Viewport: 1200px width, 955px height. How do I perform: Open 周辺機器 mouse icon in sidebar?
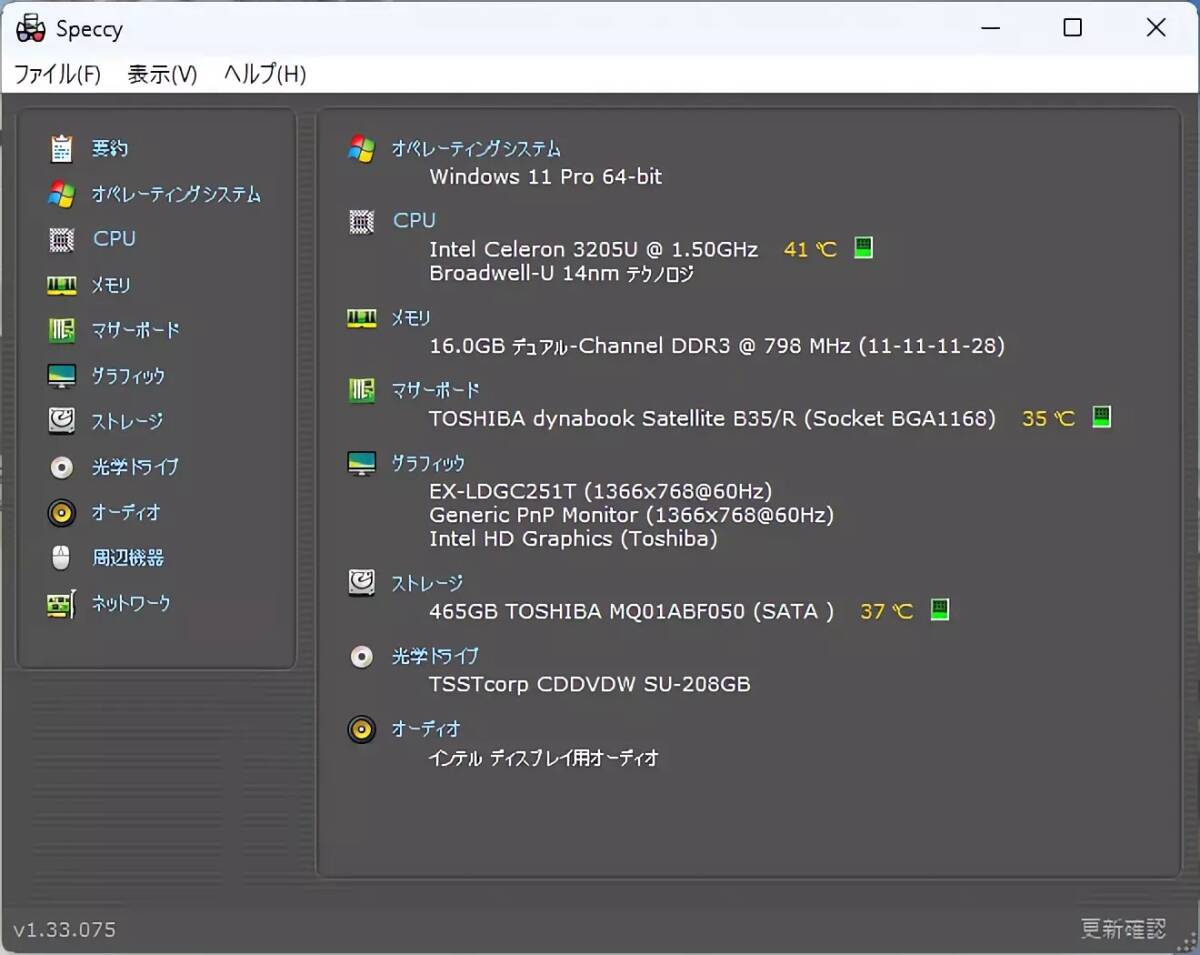tap(62, 558)
